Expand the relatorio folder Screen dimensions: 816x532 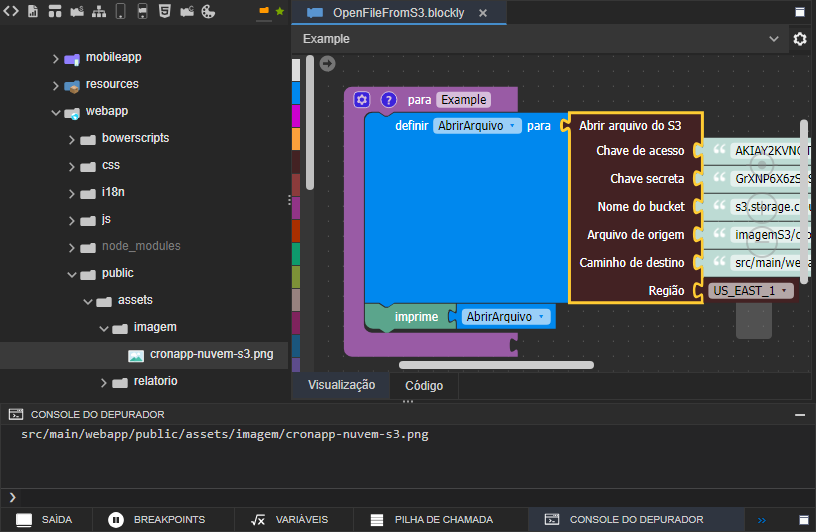click(104, 383)
